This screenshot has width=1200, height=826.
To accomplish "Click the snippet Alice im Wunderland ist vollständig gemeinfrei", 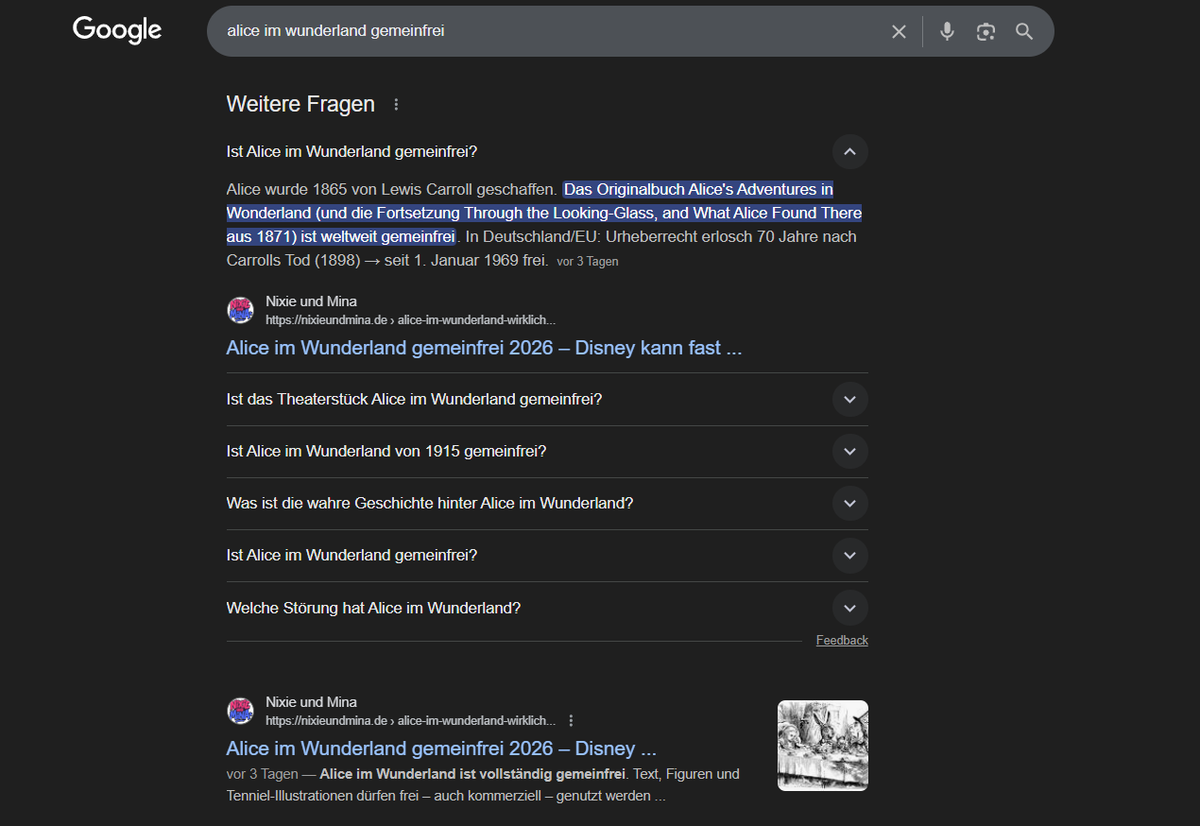I will tap(473, 774).
